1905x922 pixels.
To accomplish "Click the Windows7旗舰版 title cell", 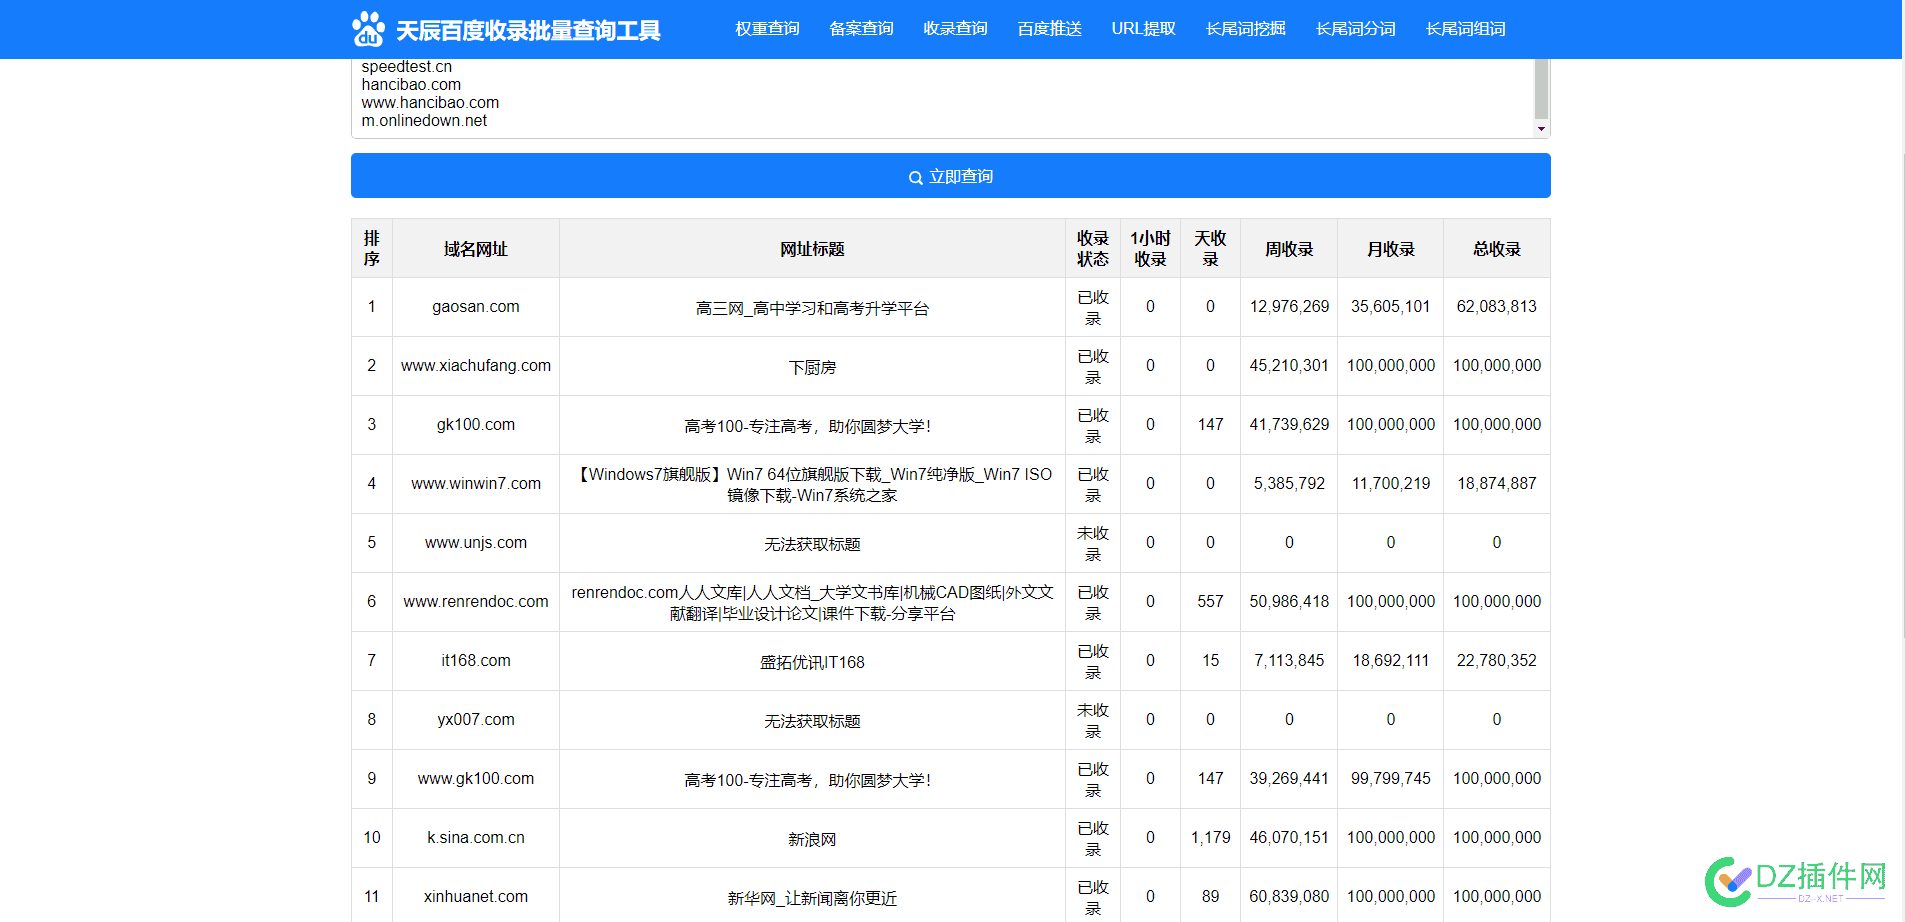I will [x=812, y=484].
